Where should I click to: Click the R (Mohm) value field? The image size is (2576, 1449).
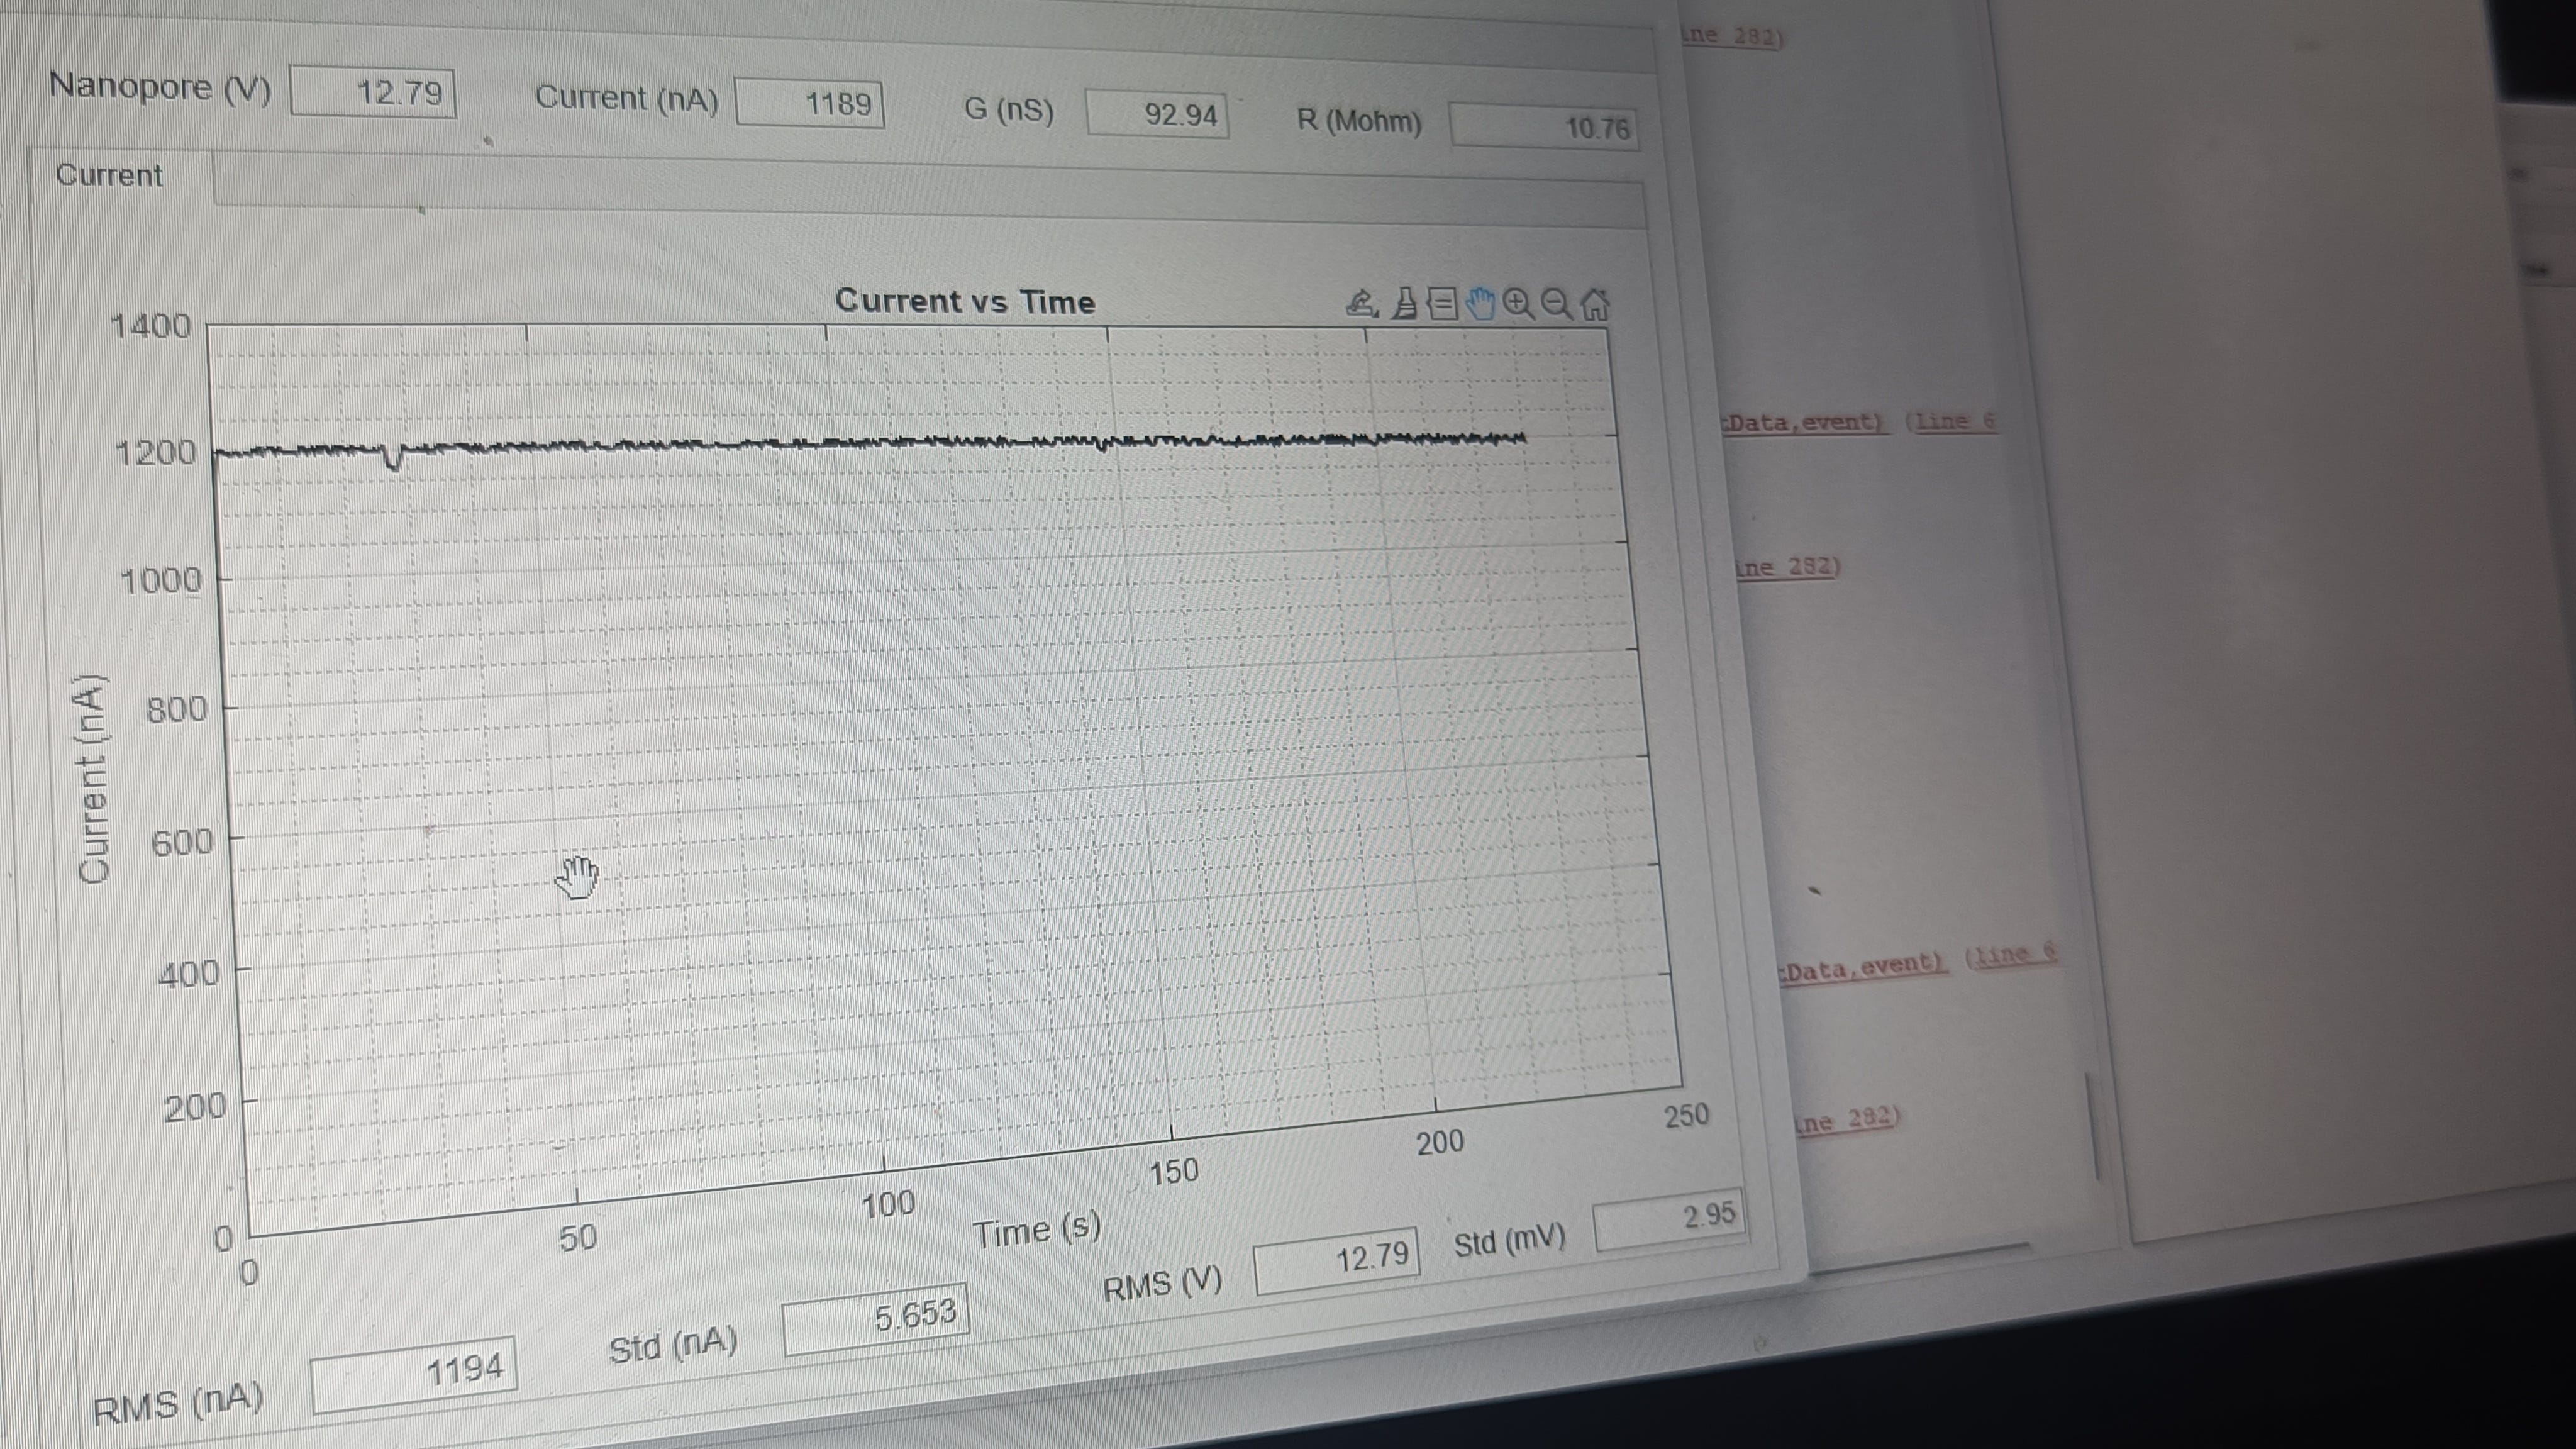click(x=1544, y=127)
